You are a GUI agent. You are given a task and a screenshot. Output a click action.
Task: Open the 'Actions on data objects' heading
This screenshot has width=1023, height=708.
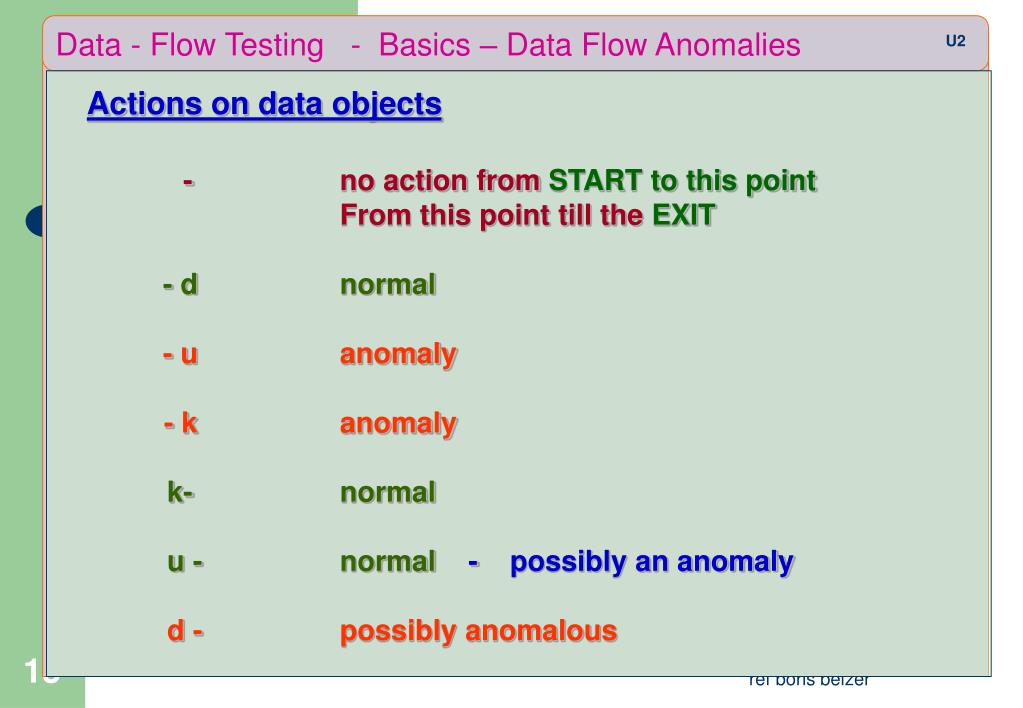pos(265,104)
